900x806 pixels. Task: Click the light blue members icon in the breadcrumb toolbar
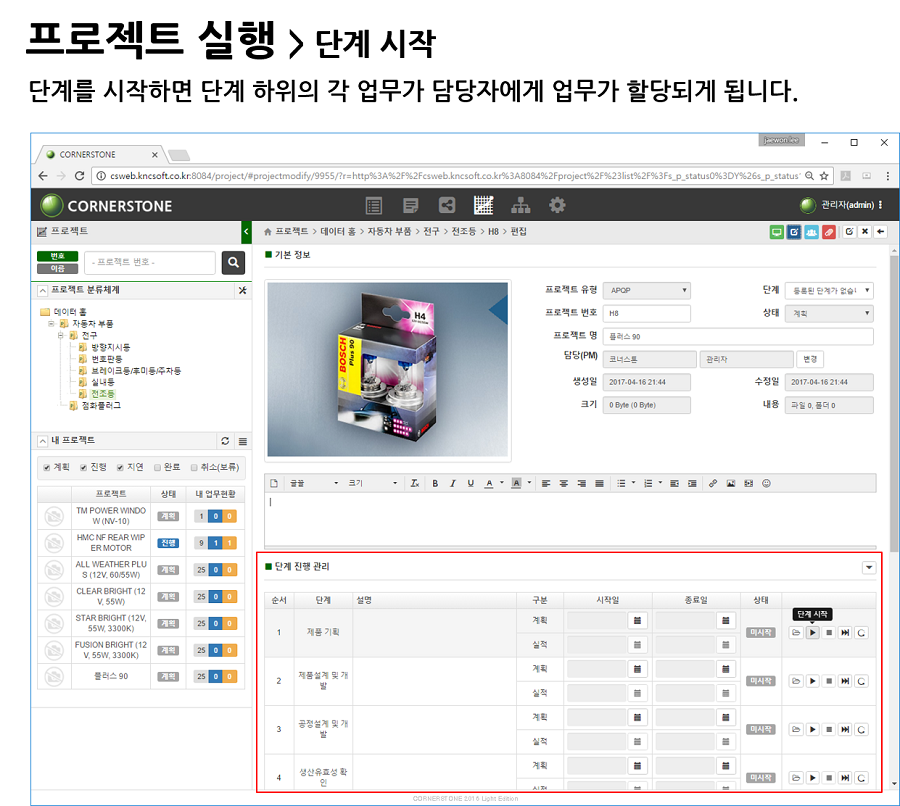pyautogui.click(x=811, y=232)
